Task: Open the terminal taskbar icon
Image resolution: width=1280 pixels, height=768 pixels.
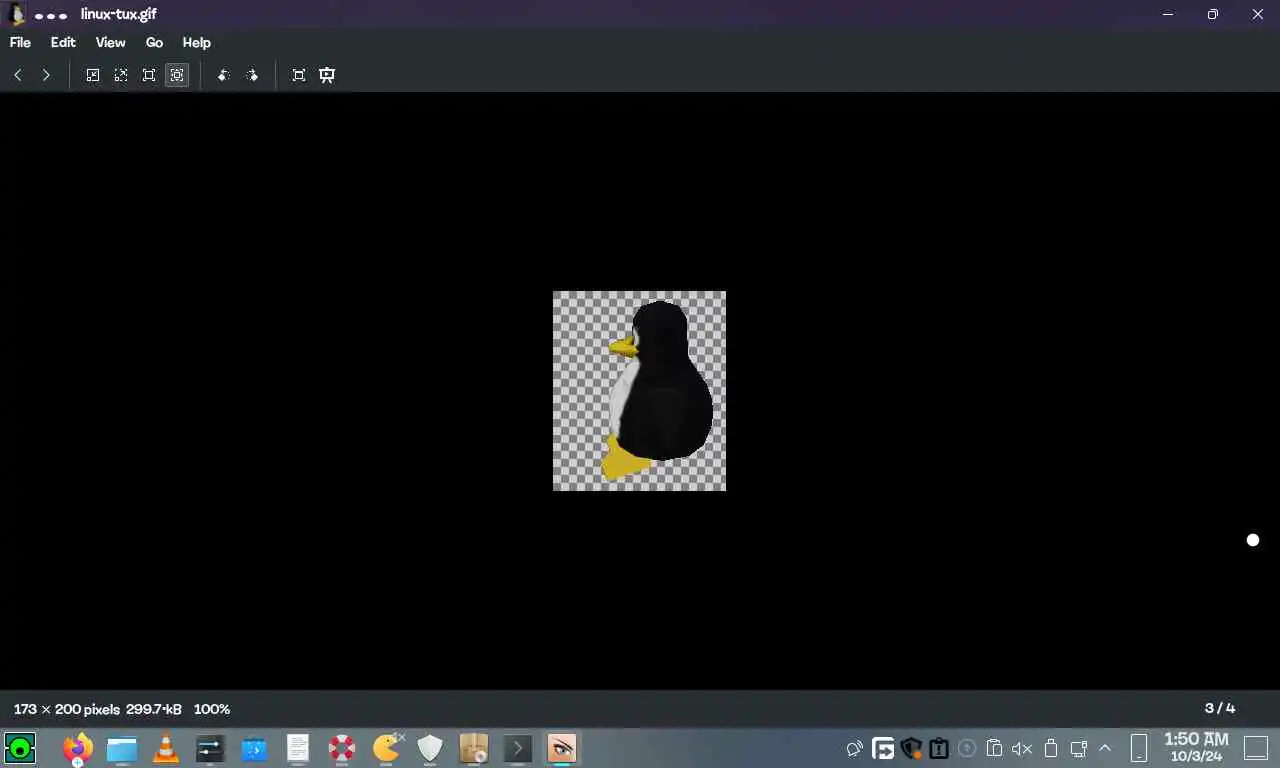Action: coord(517,748)
